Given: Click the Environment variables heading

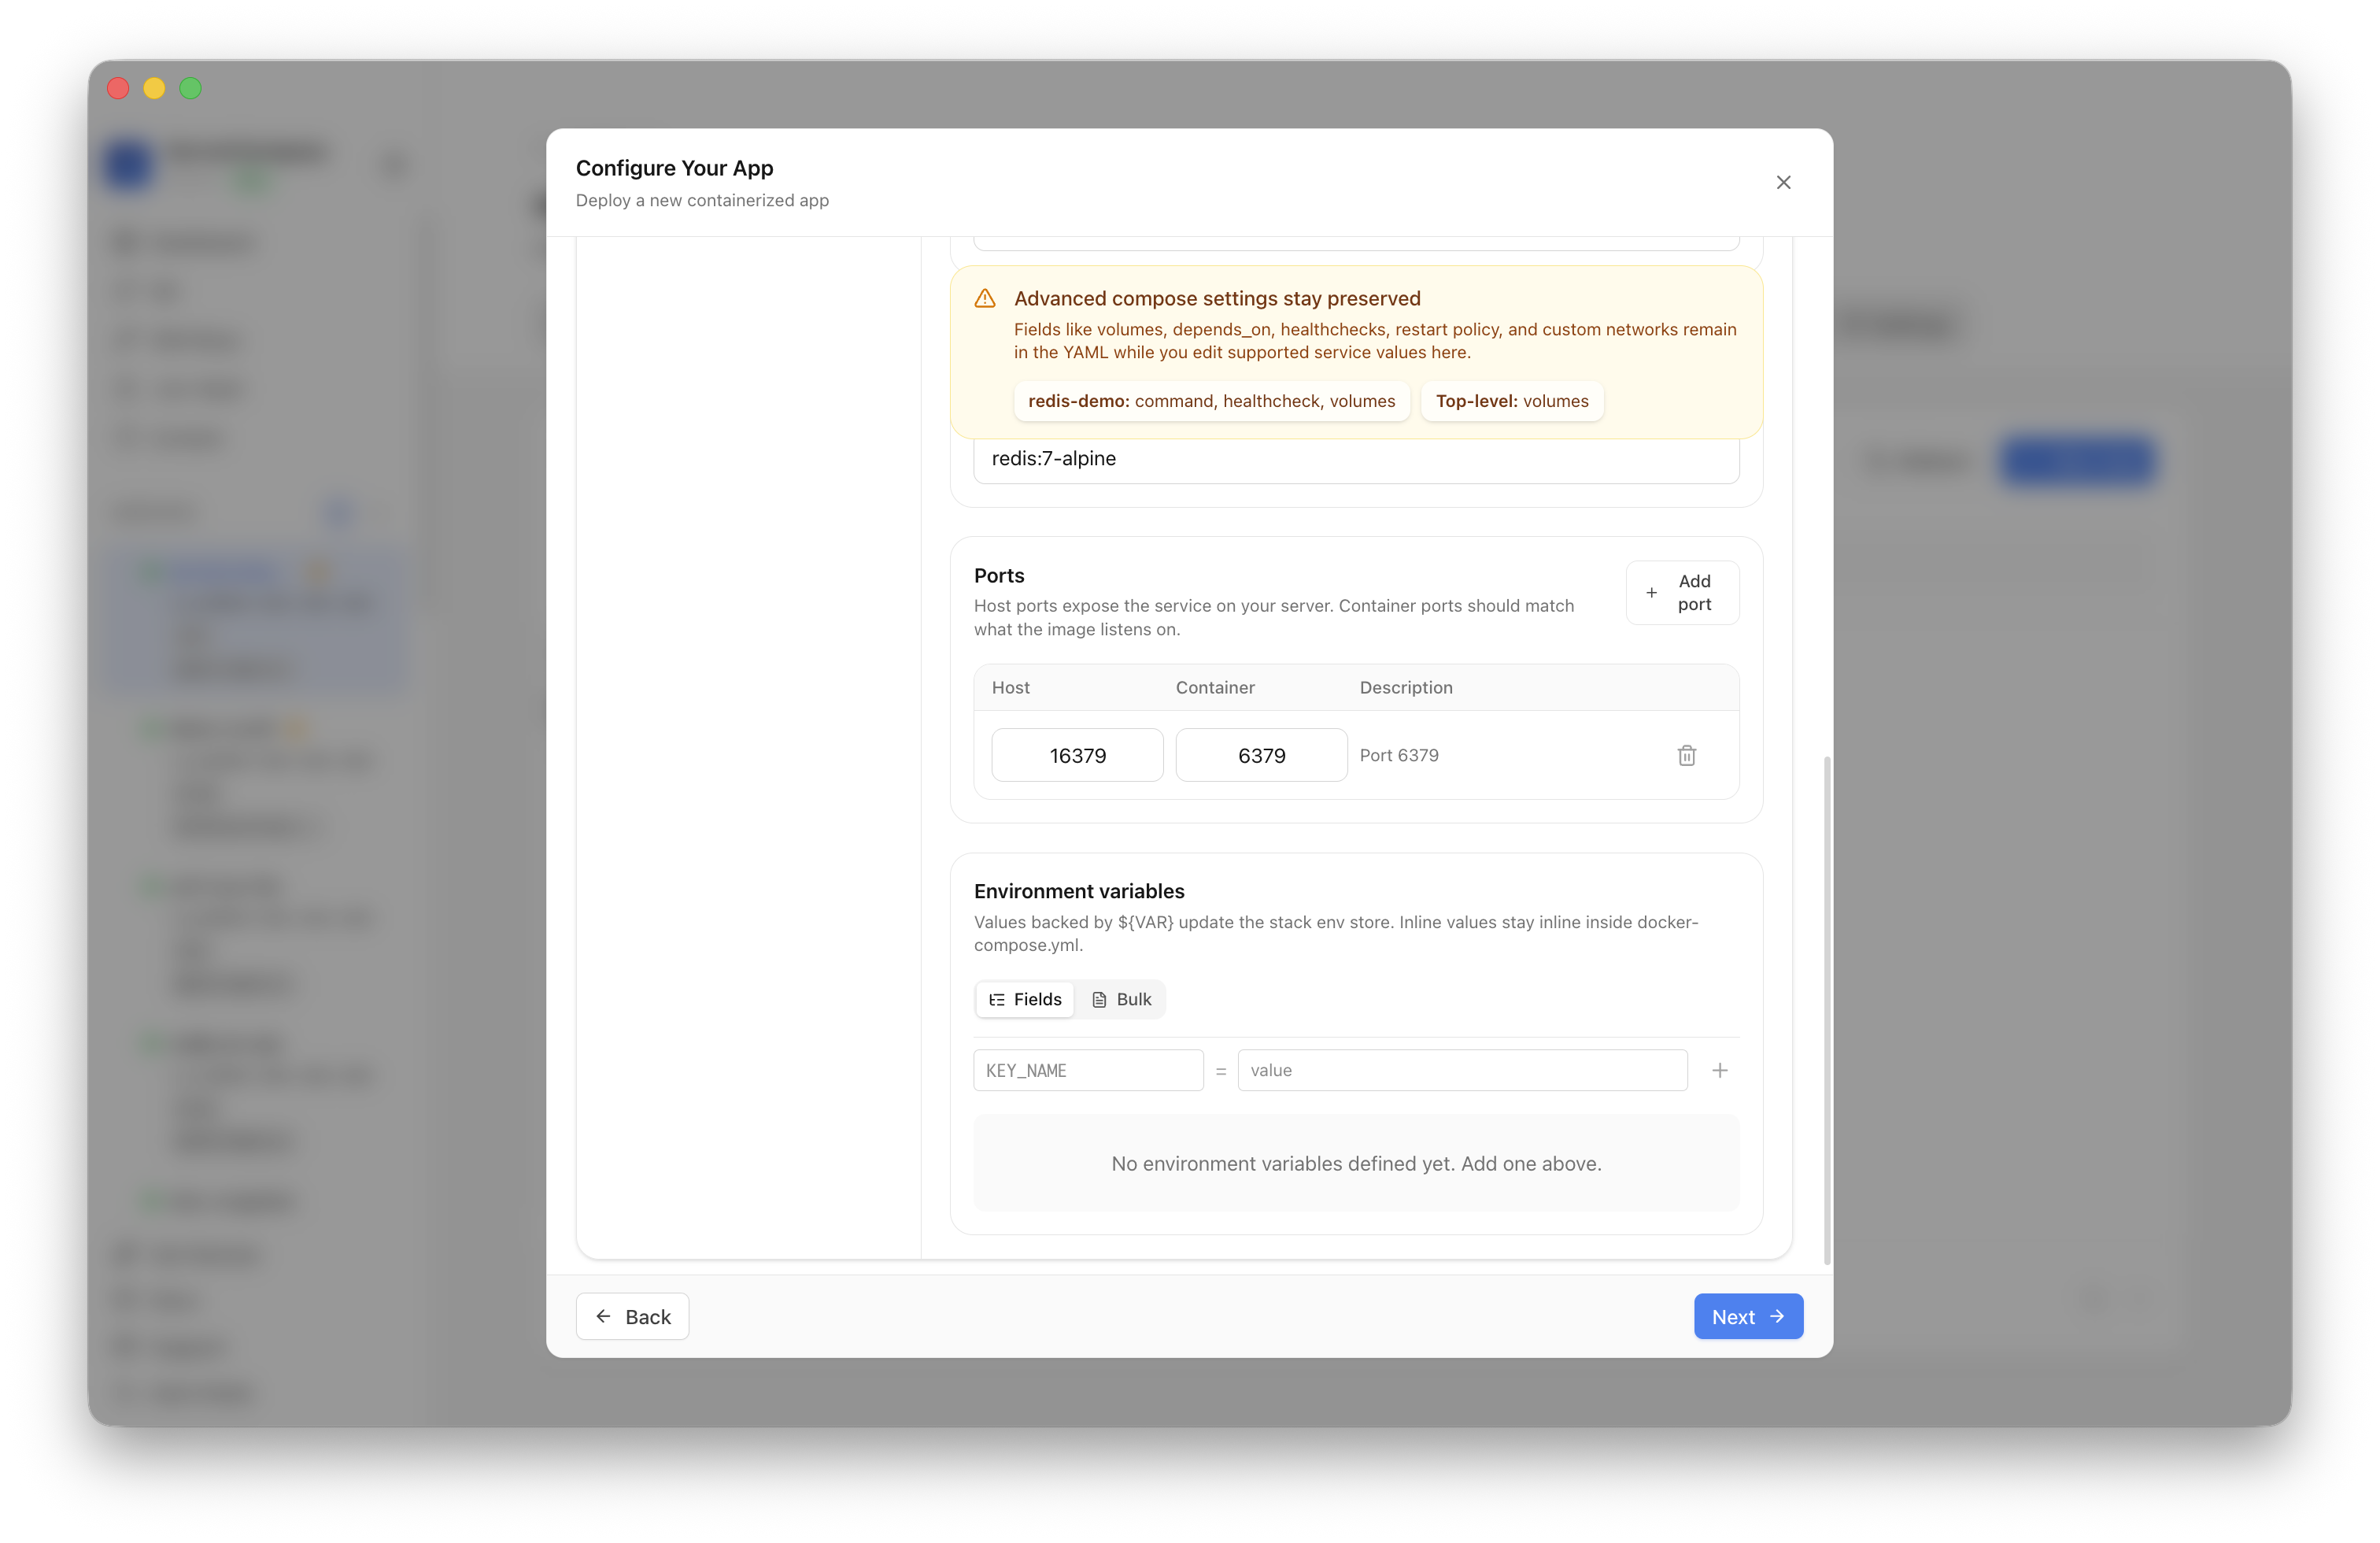Looking at the screenshot, I should pos(1078,891).
